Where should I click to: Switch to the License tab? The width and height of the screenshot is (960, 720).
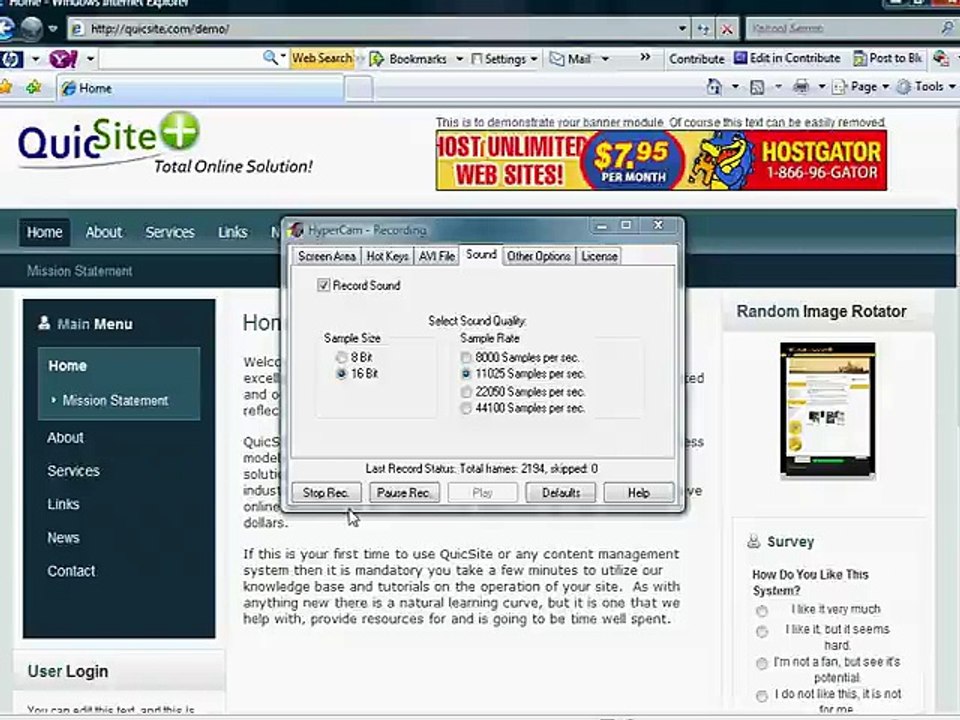pos(599,256)
